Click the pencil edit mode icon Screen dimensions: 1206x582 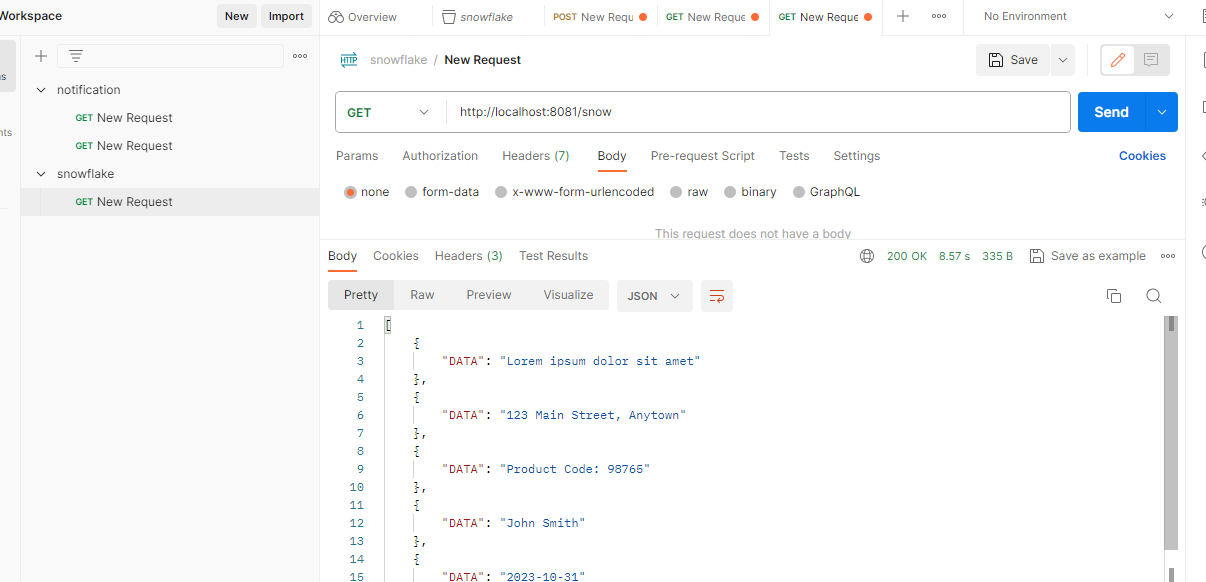click(x=1118, y=60)
